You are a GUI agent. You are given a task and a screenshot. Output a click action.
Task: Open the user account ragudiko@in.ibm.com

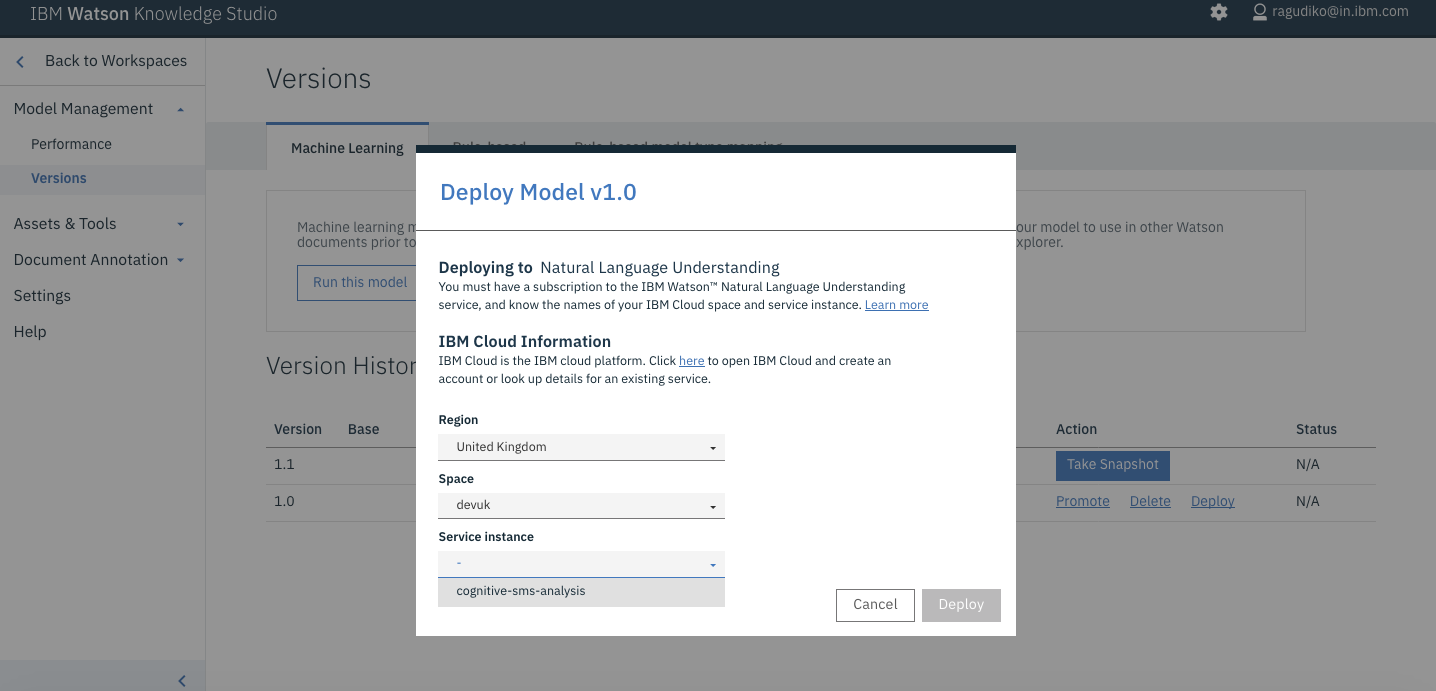pos(1330,12)
